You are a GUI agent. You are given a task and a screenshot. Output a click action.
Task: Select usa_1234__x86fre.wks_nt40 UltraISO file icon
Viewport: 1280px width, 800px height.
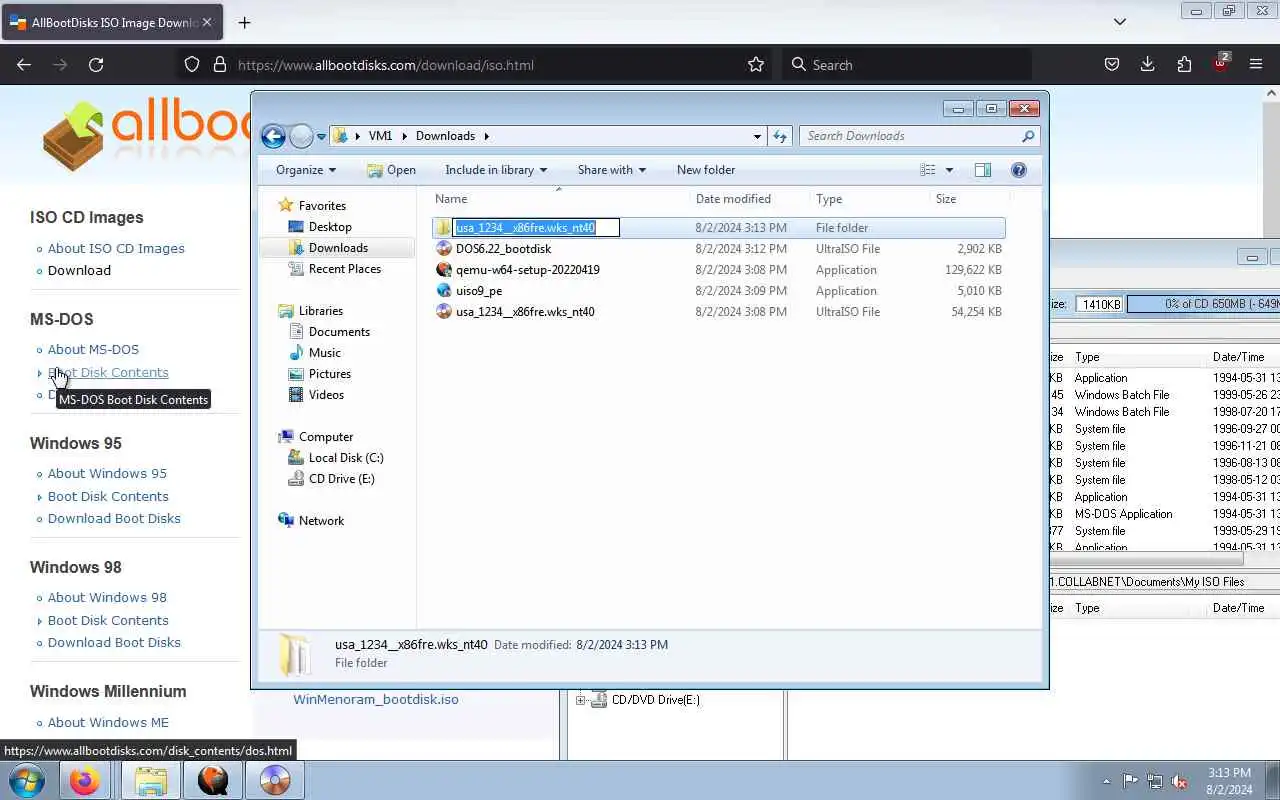(x=444, y=312)
